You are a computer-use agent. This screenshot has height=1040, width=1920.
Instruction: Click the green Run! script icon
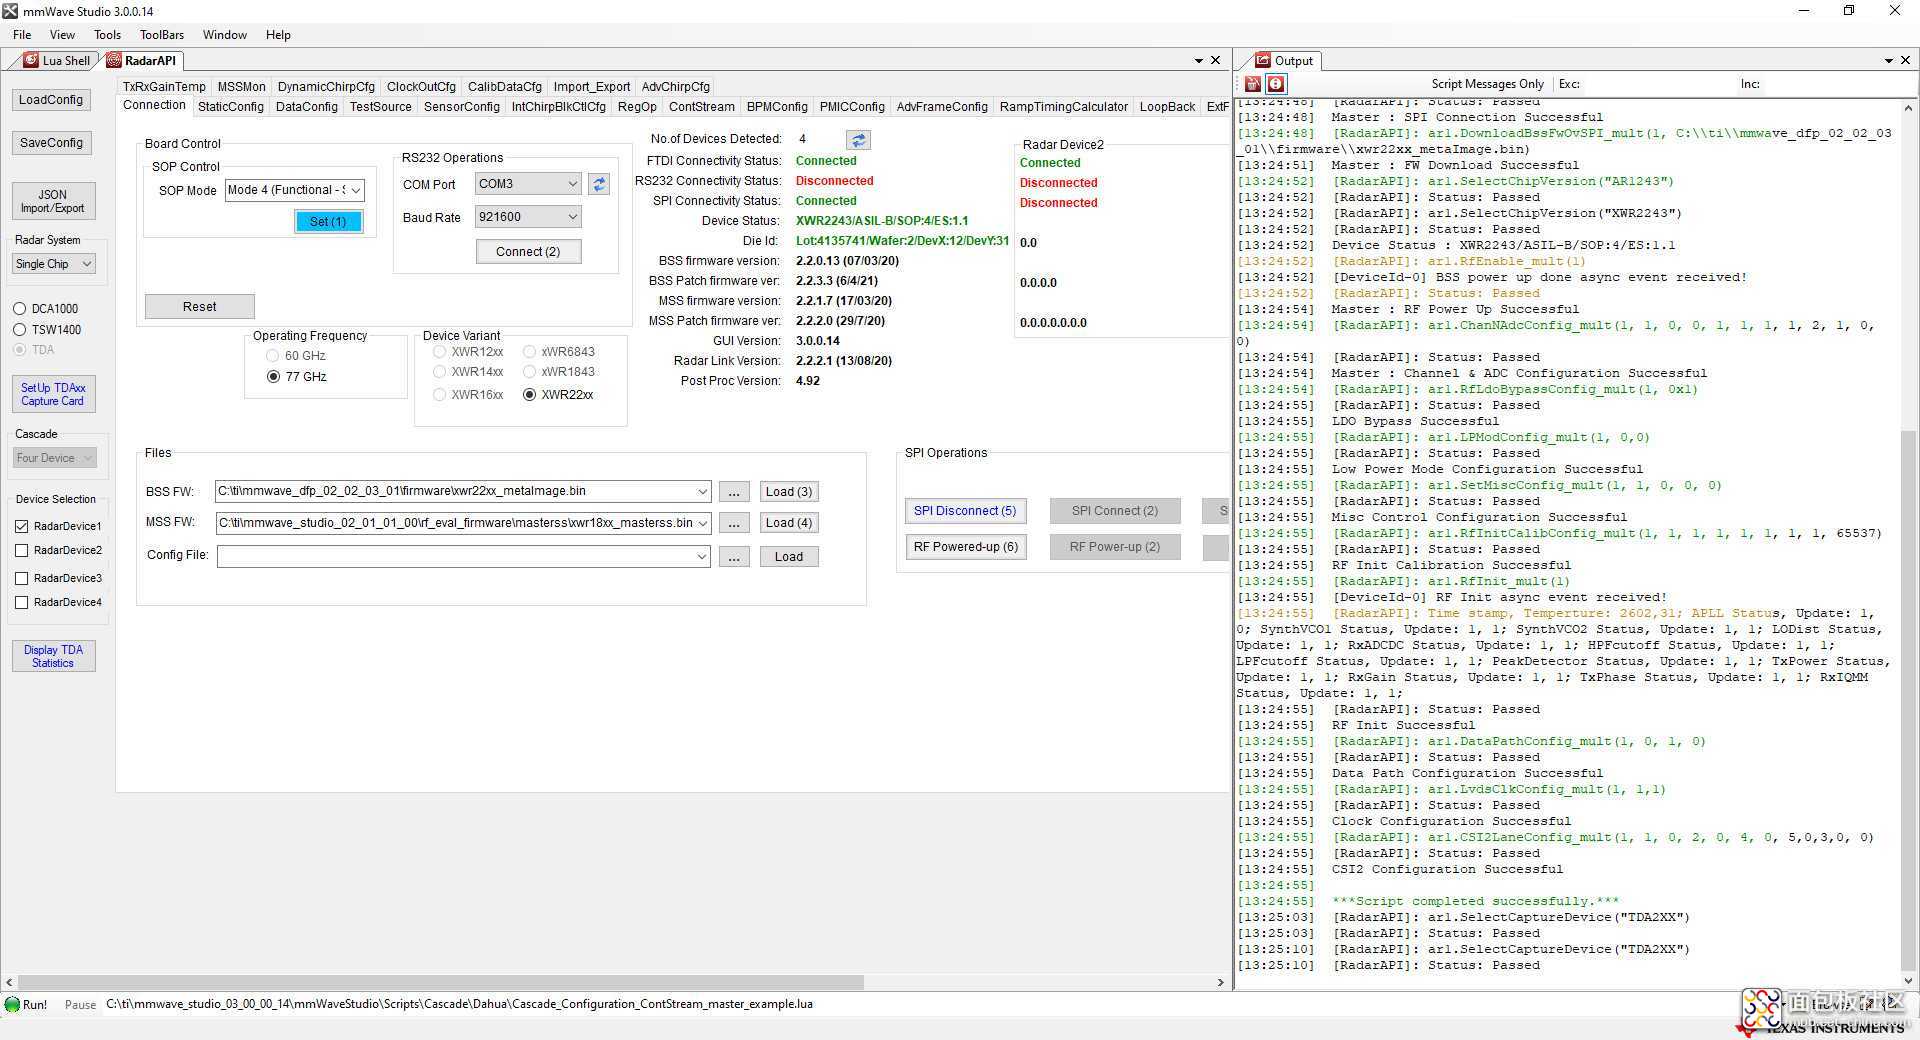pos(12,1004)
